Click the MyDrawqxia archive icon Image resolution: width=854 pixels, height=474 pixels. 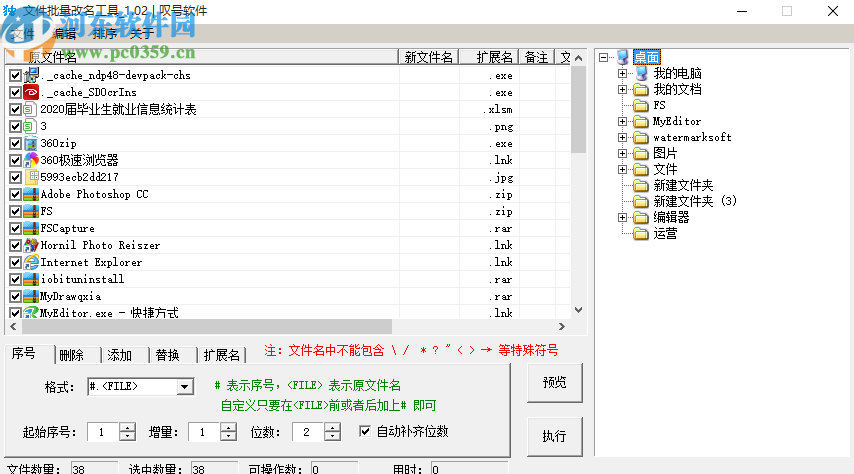31,296
